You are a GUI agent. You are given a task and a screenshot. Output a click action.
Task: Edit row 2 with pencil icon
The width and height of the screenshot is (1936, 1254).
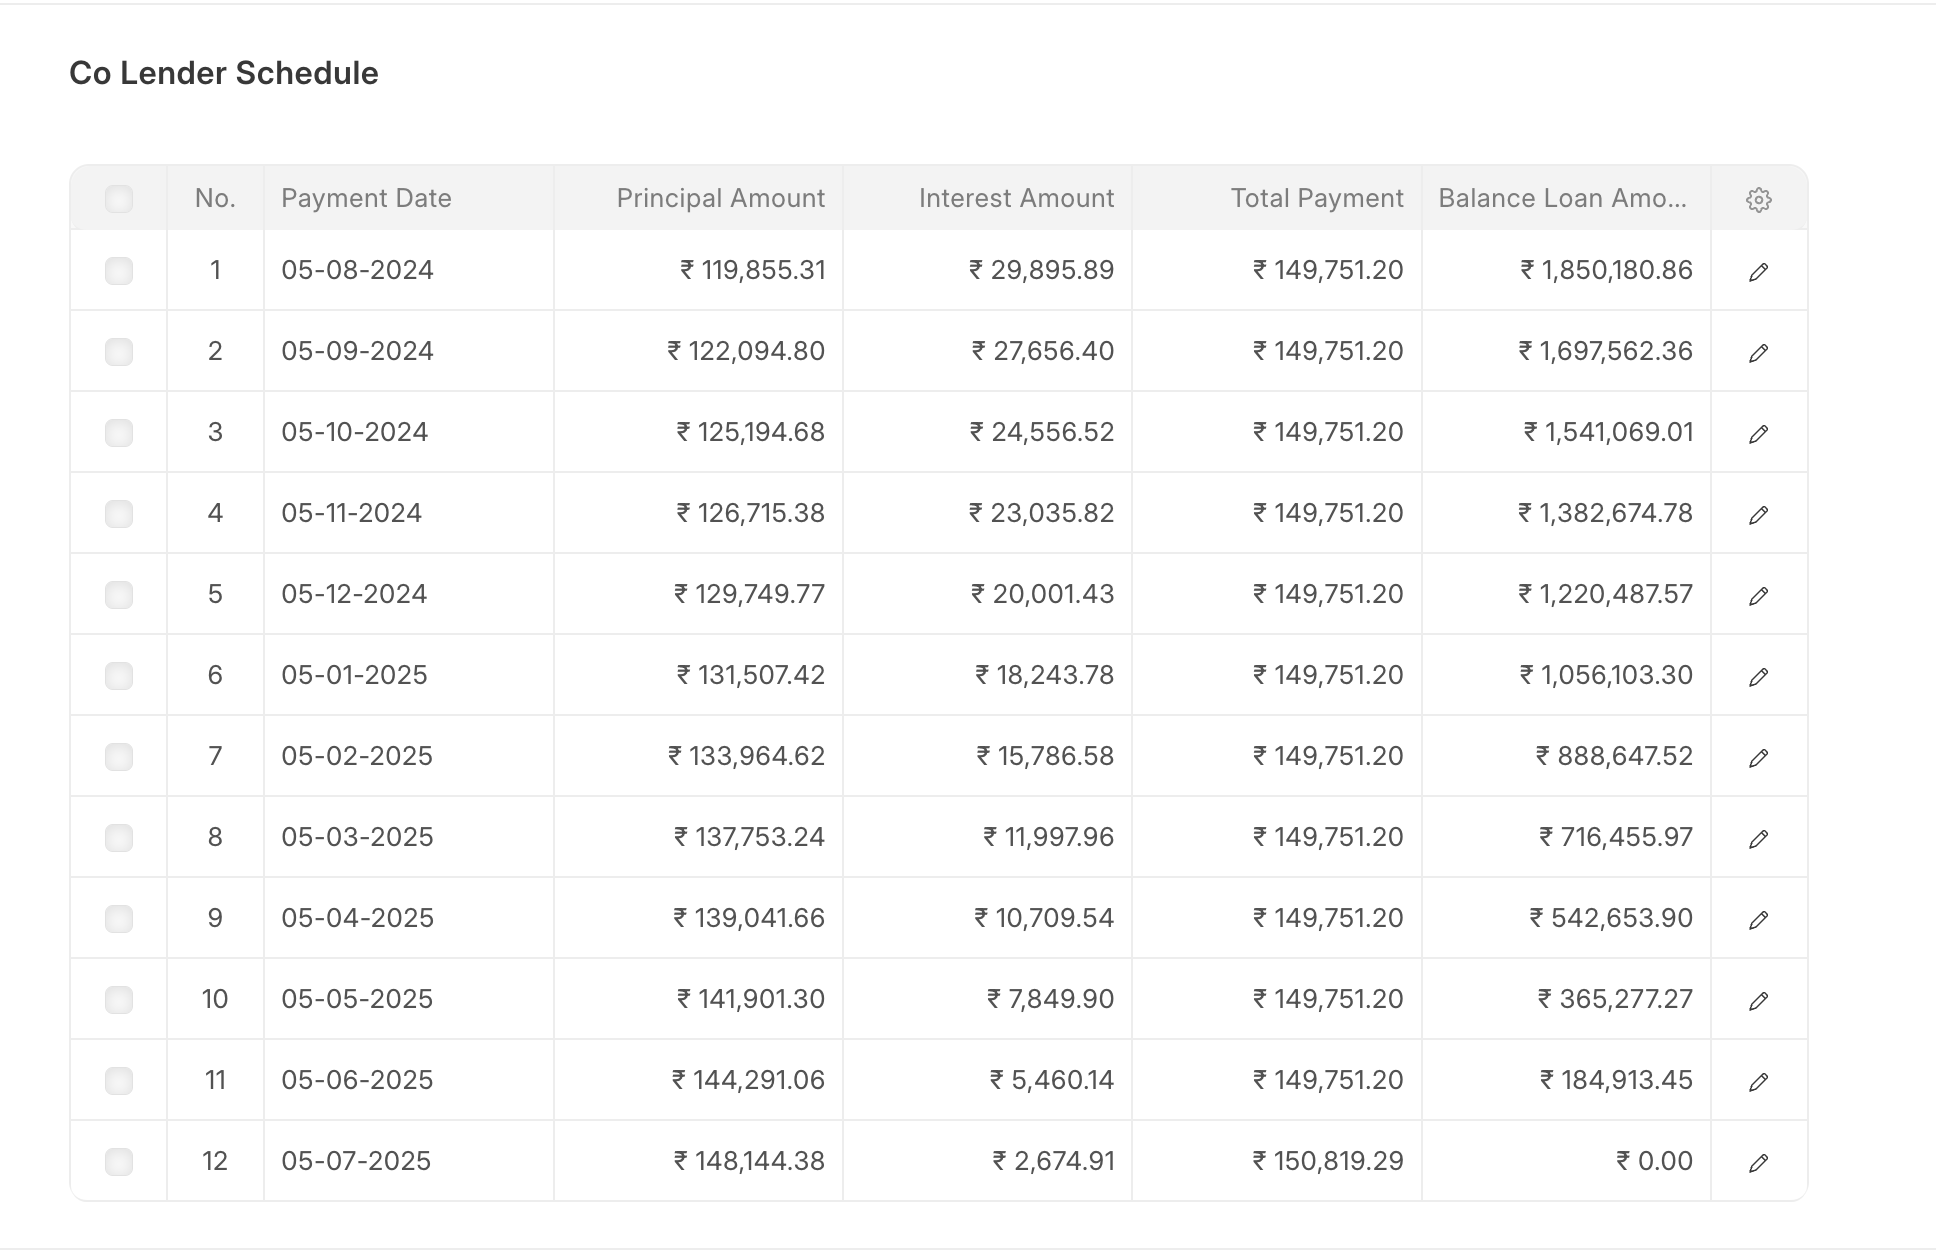coord(1759,352)
